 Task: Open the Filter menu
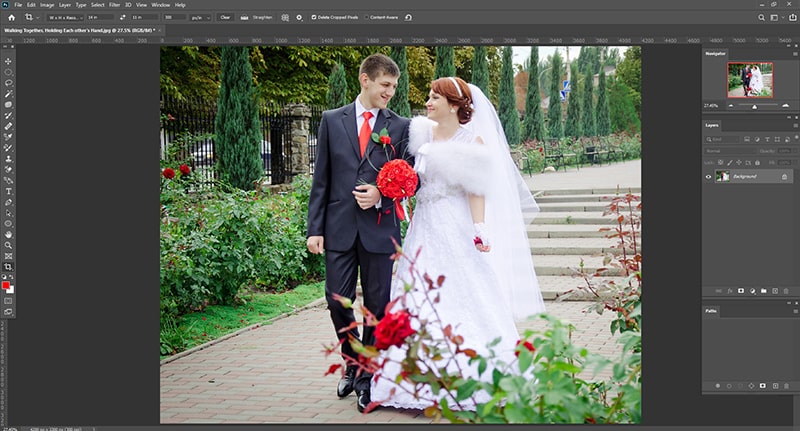[x=114, y=5]
